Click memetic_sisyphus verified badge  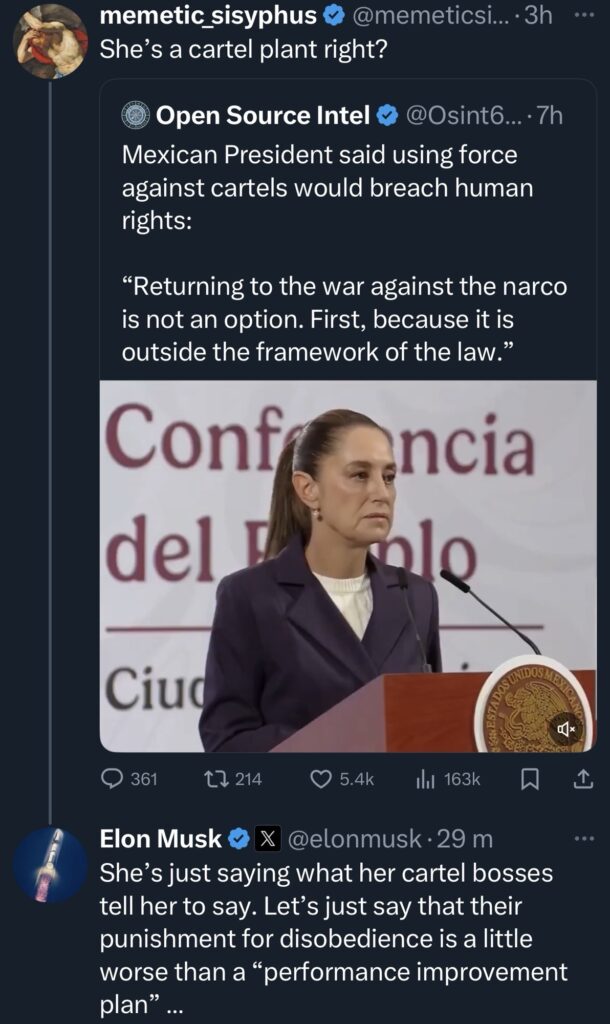336,16
